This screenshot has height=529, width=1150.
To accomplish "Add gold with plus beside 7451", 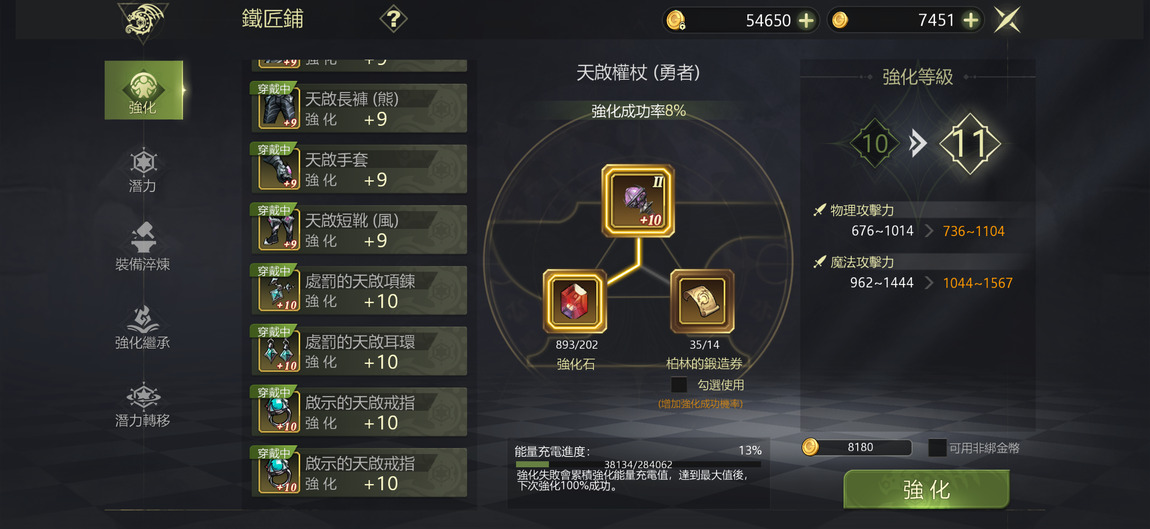I will click(x=970, y=21).
